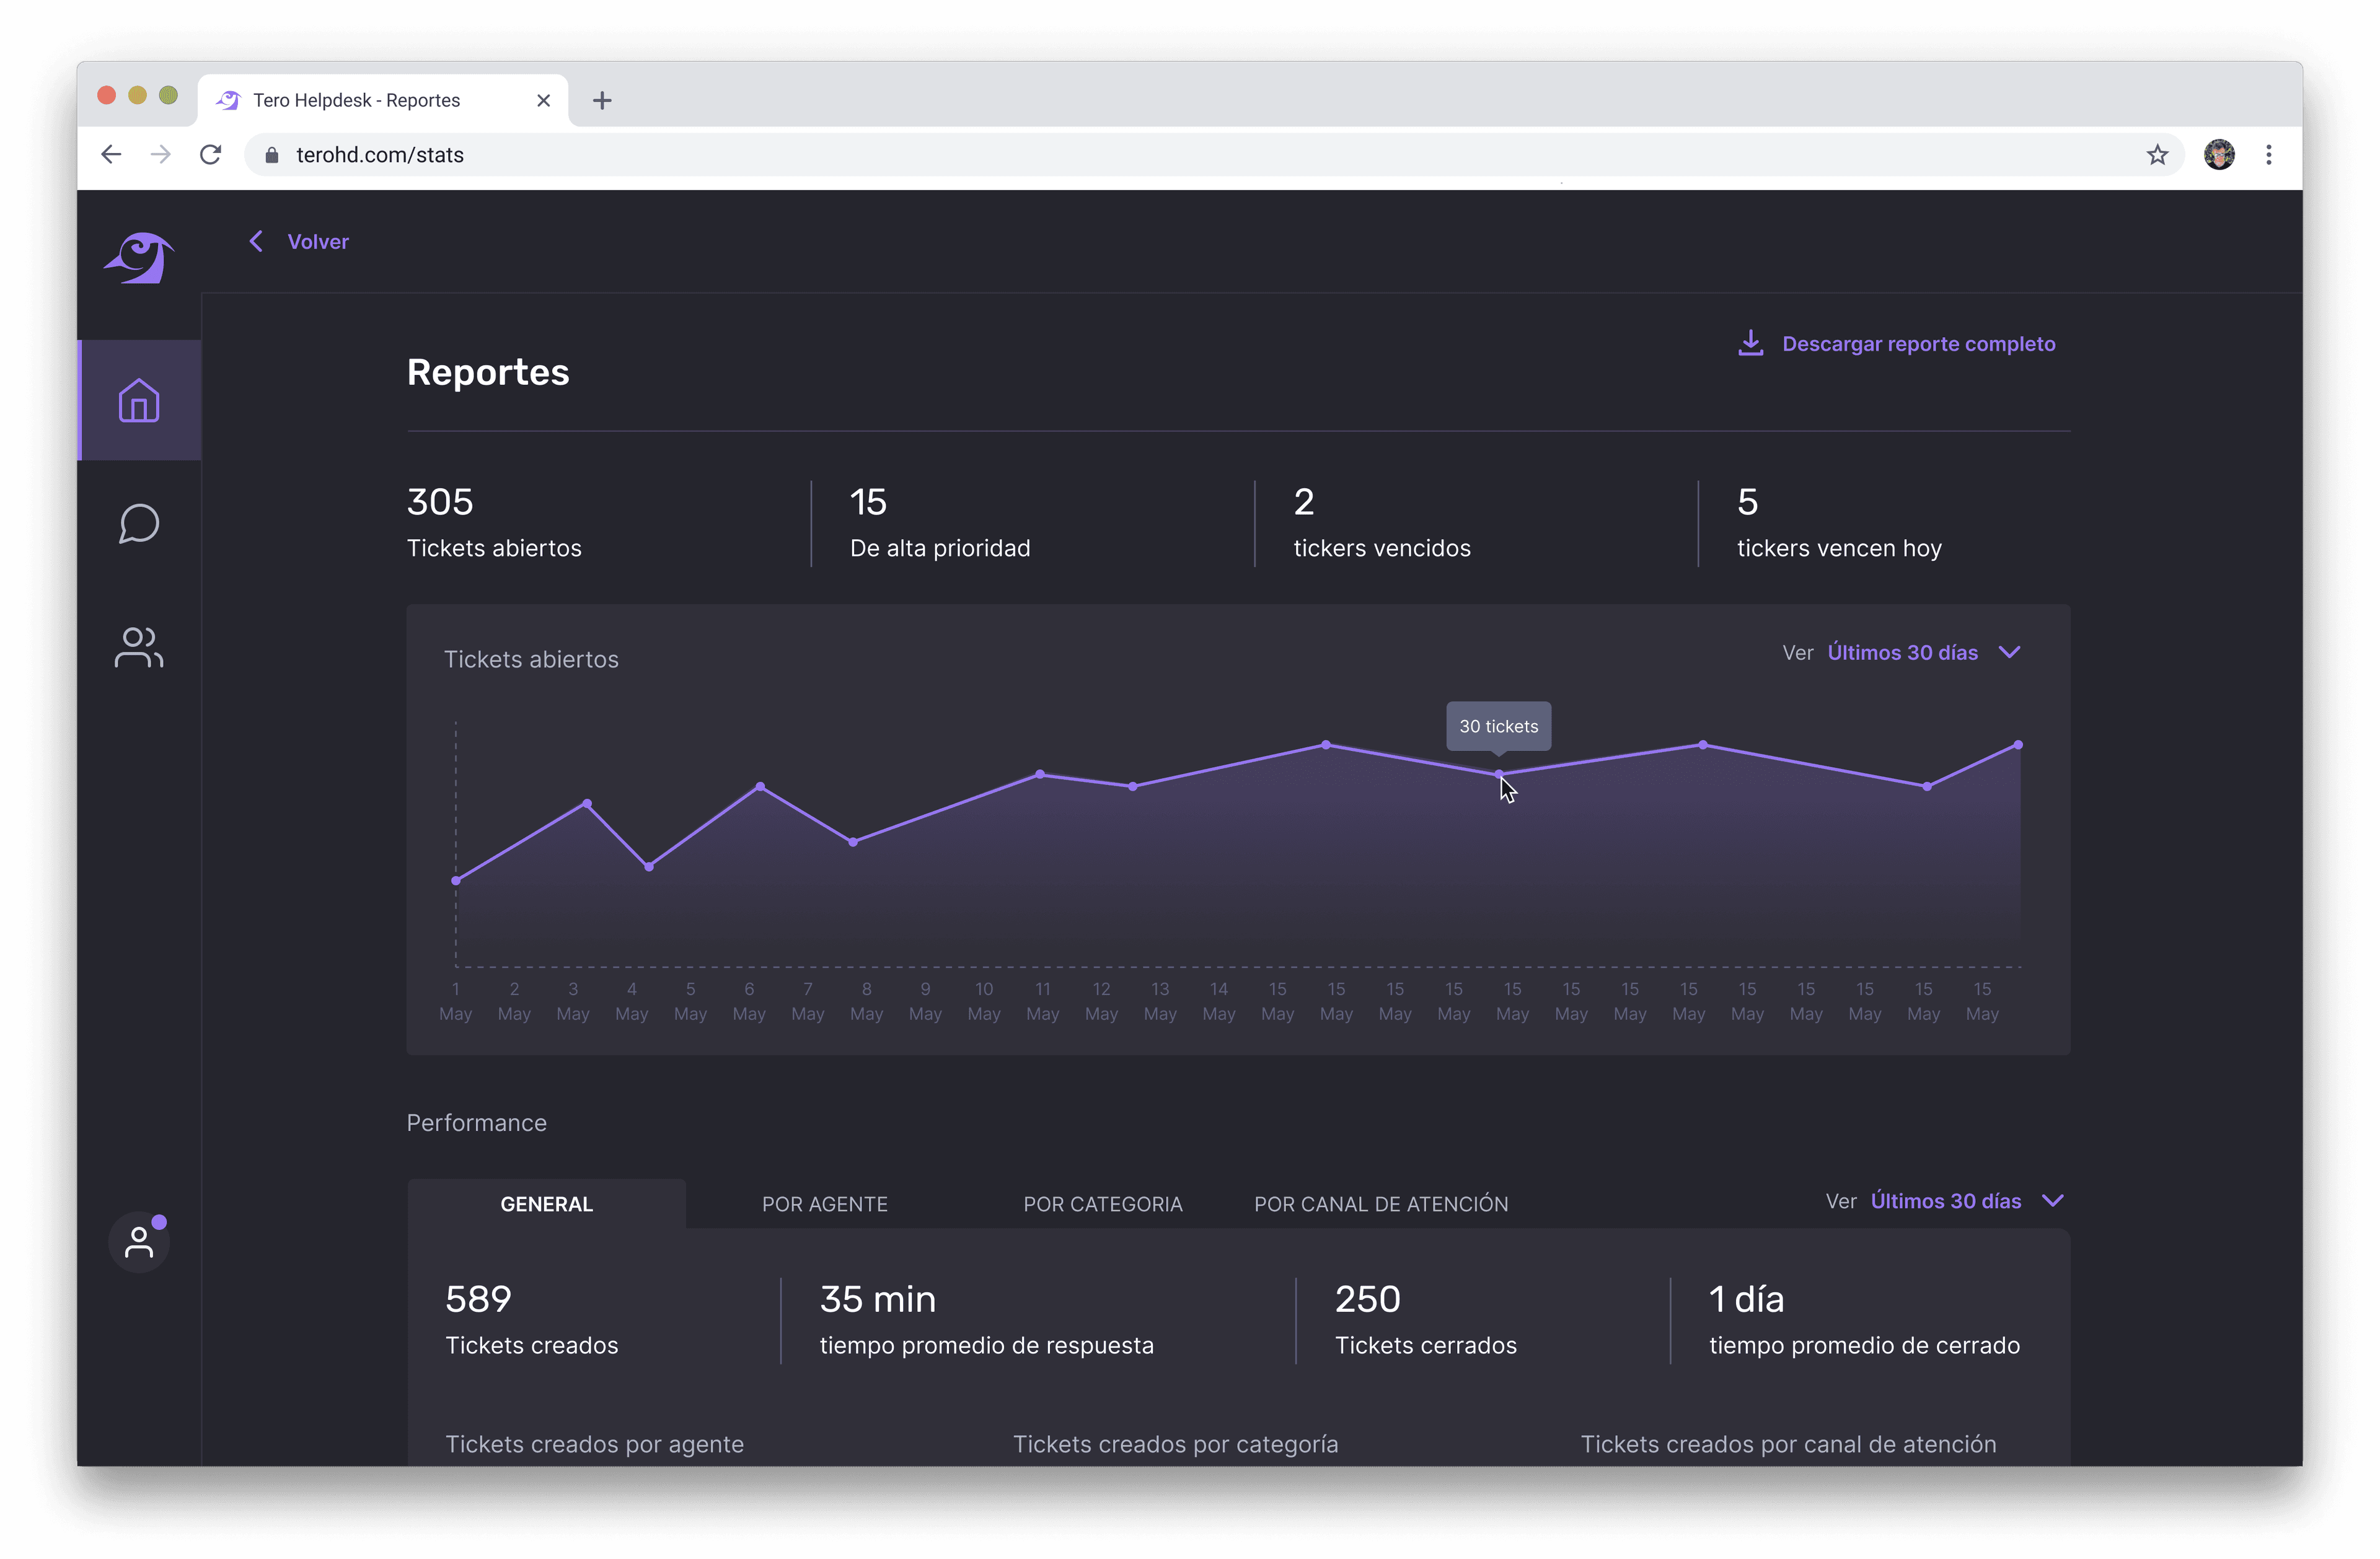Viewport: 2380px width, 1559px height.
Task: Switch to the POR CATEGORIA tab
Action: point(1102,1204)
